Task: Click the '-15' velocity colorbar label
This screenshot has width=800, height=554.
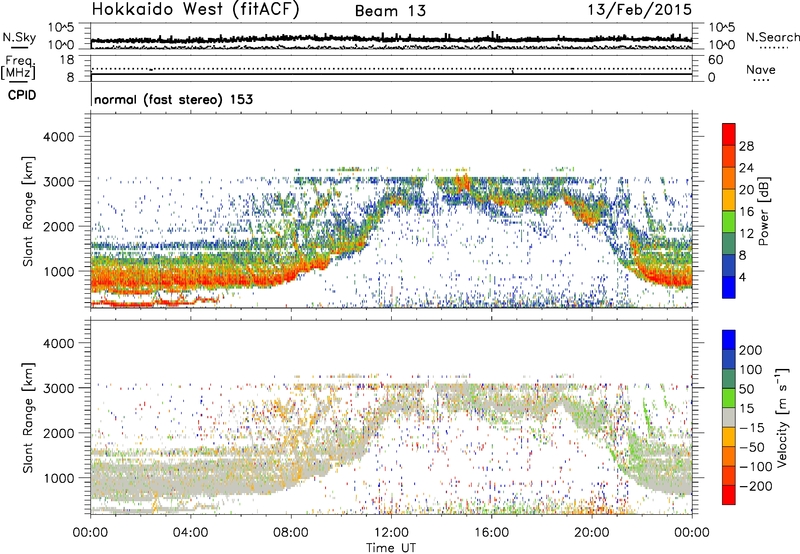Action: click(752, 427)
